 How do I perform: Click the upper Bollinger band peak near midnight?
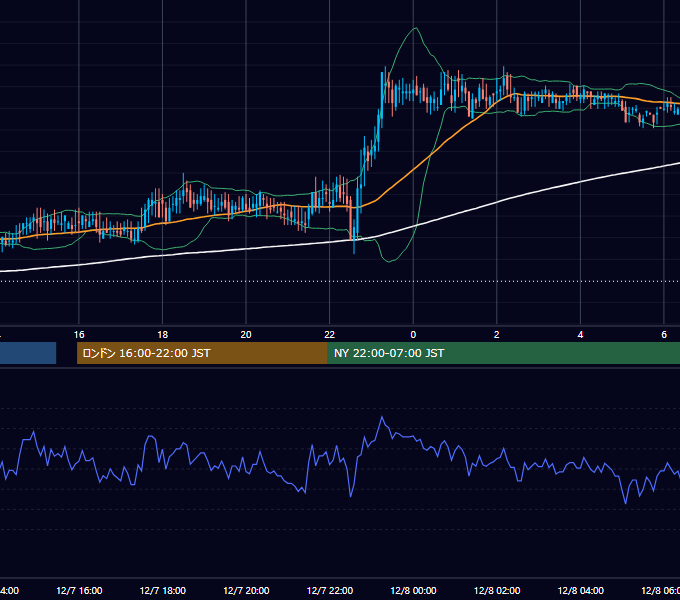415,28
